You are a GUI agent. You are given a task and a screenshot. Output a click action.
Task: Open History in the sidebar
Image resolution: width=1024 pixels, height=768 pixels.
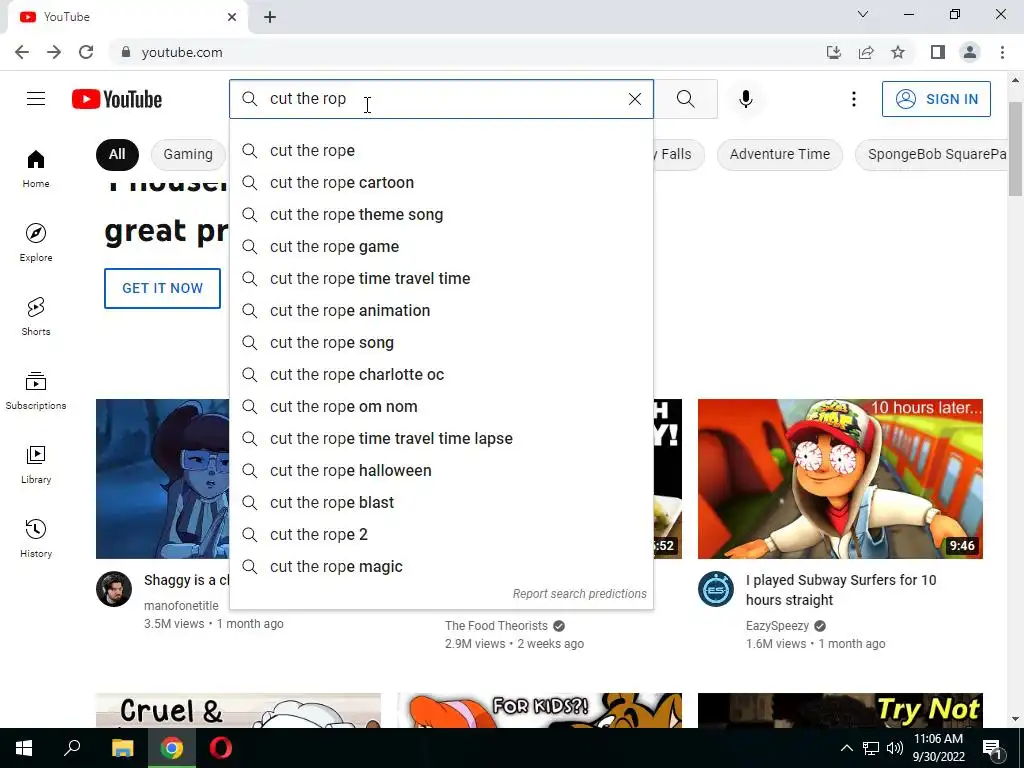click(x=36, y=538)
